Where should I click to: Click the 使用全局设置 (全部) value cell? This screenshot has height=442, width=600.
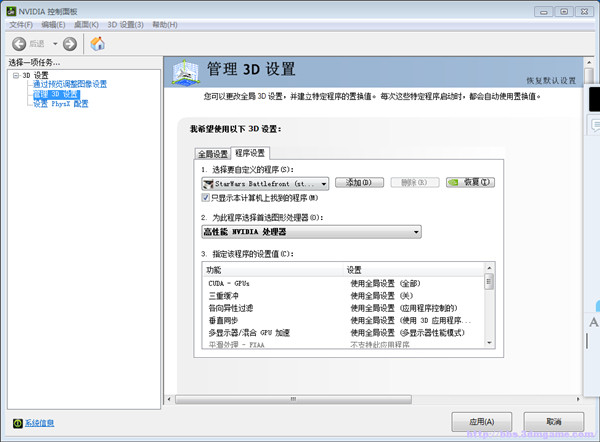click(385, 284)
